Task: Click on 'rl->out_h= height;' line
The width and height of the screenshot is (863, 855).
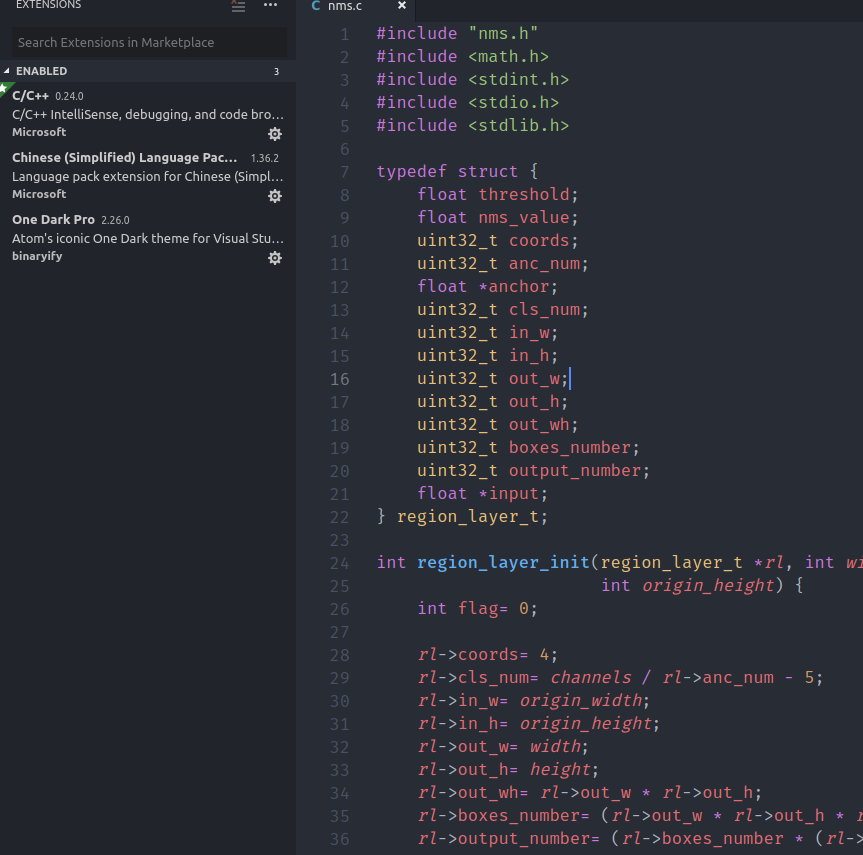Action: click(507, 769)
